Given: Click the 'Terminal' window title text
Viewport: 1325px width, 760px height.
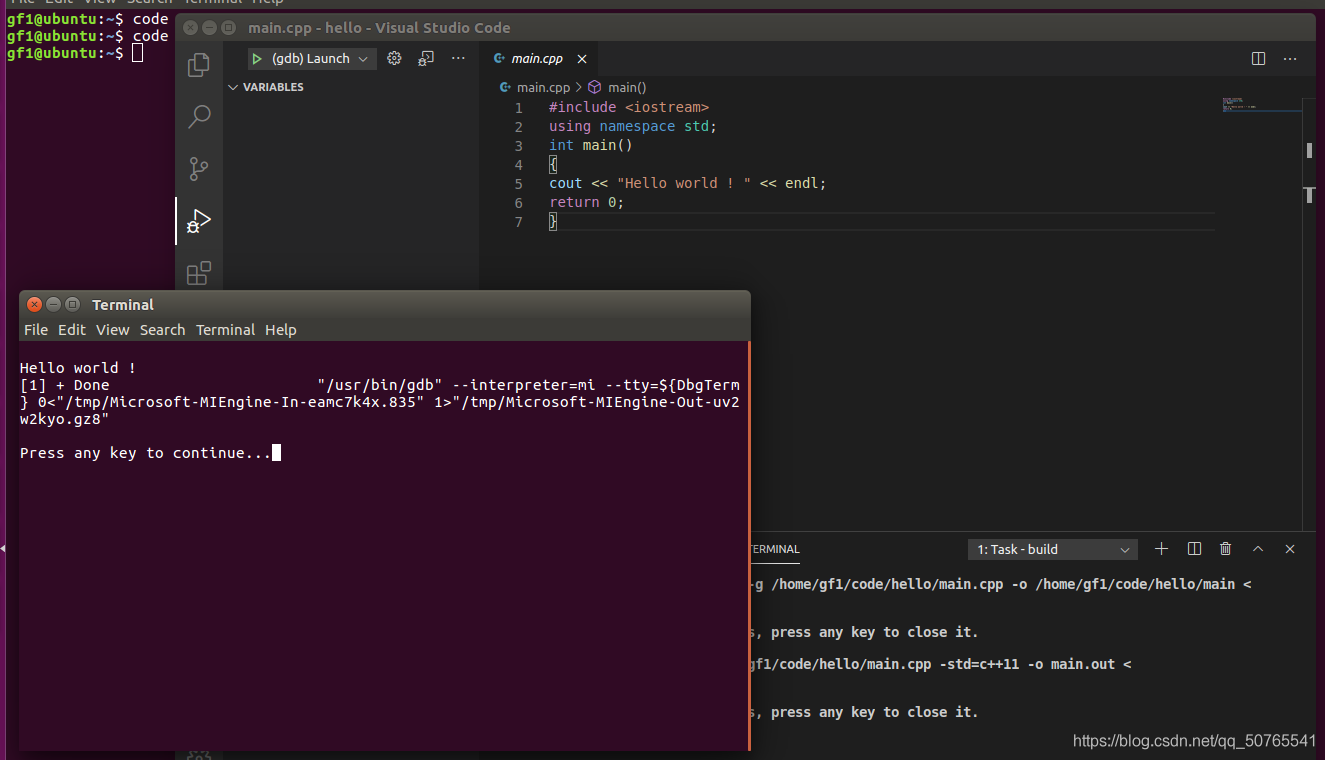Looking at the screenshot, I should tap(123, 305).
